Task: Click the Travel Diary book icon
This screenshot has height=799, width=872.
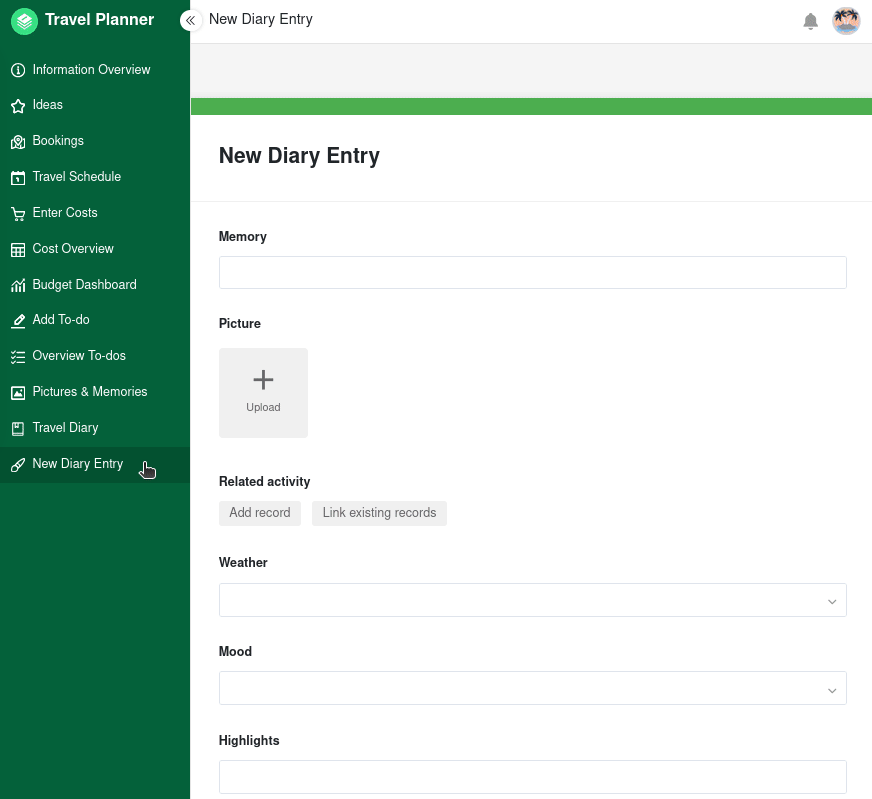Action: [18, 429]
